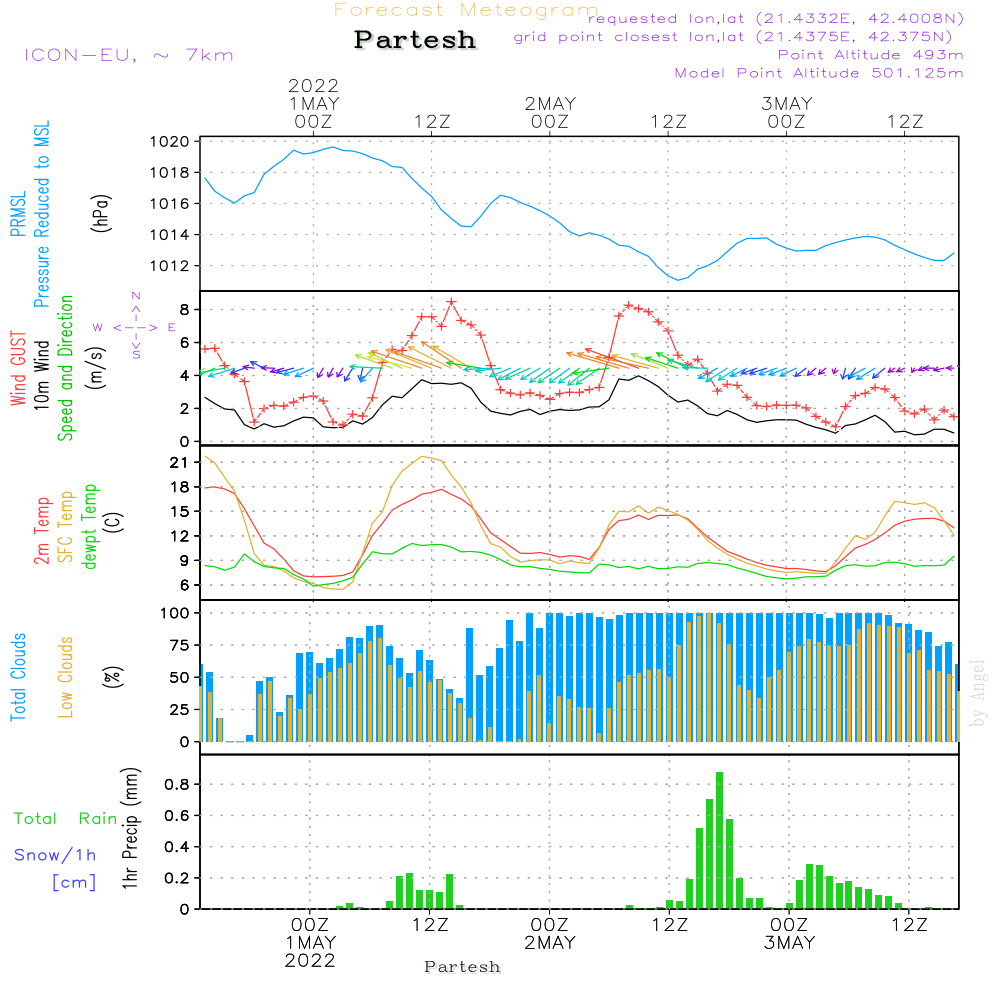Click the (%) cloud unit label
This screenshot has width=1000, height=1000.
112,677
